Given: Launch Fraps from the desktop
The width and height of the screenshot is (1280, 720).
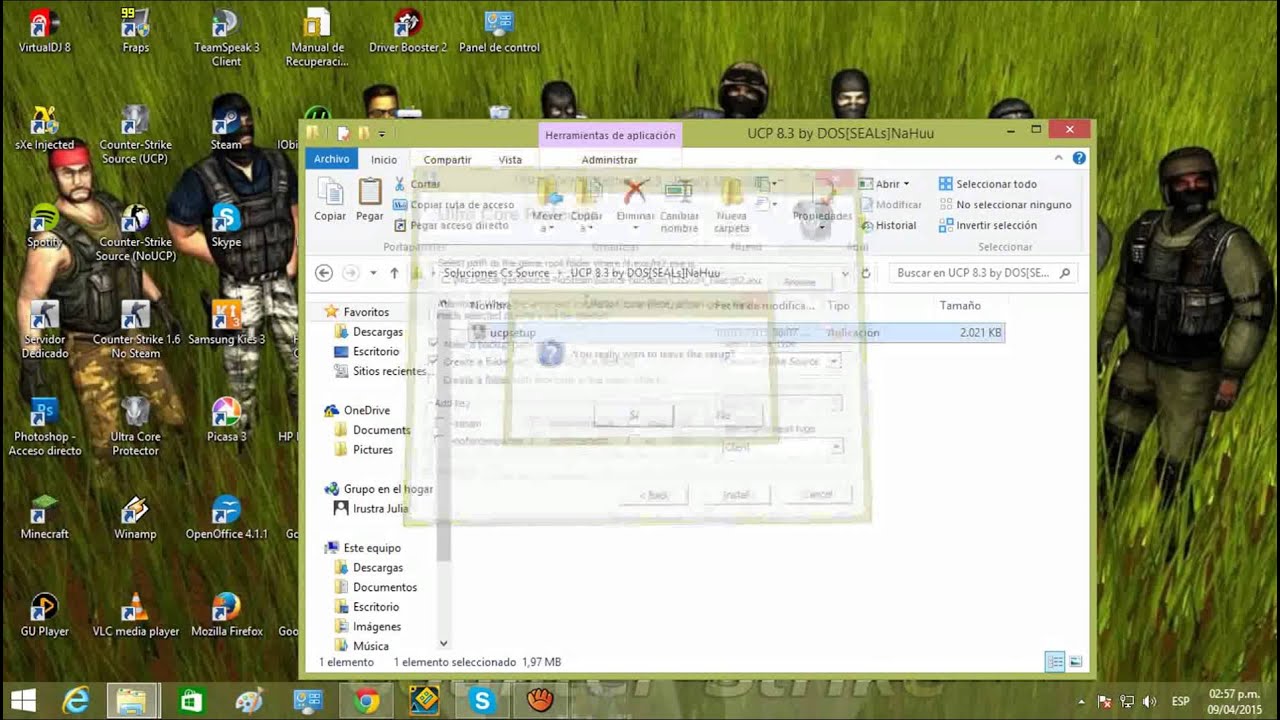Looking at the screenshot, I should pyautogui.click(x=135, y=31).
